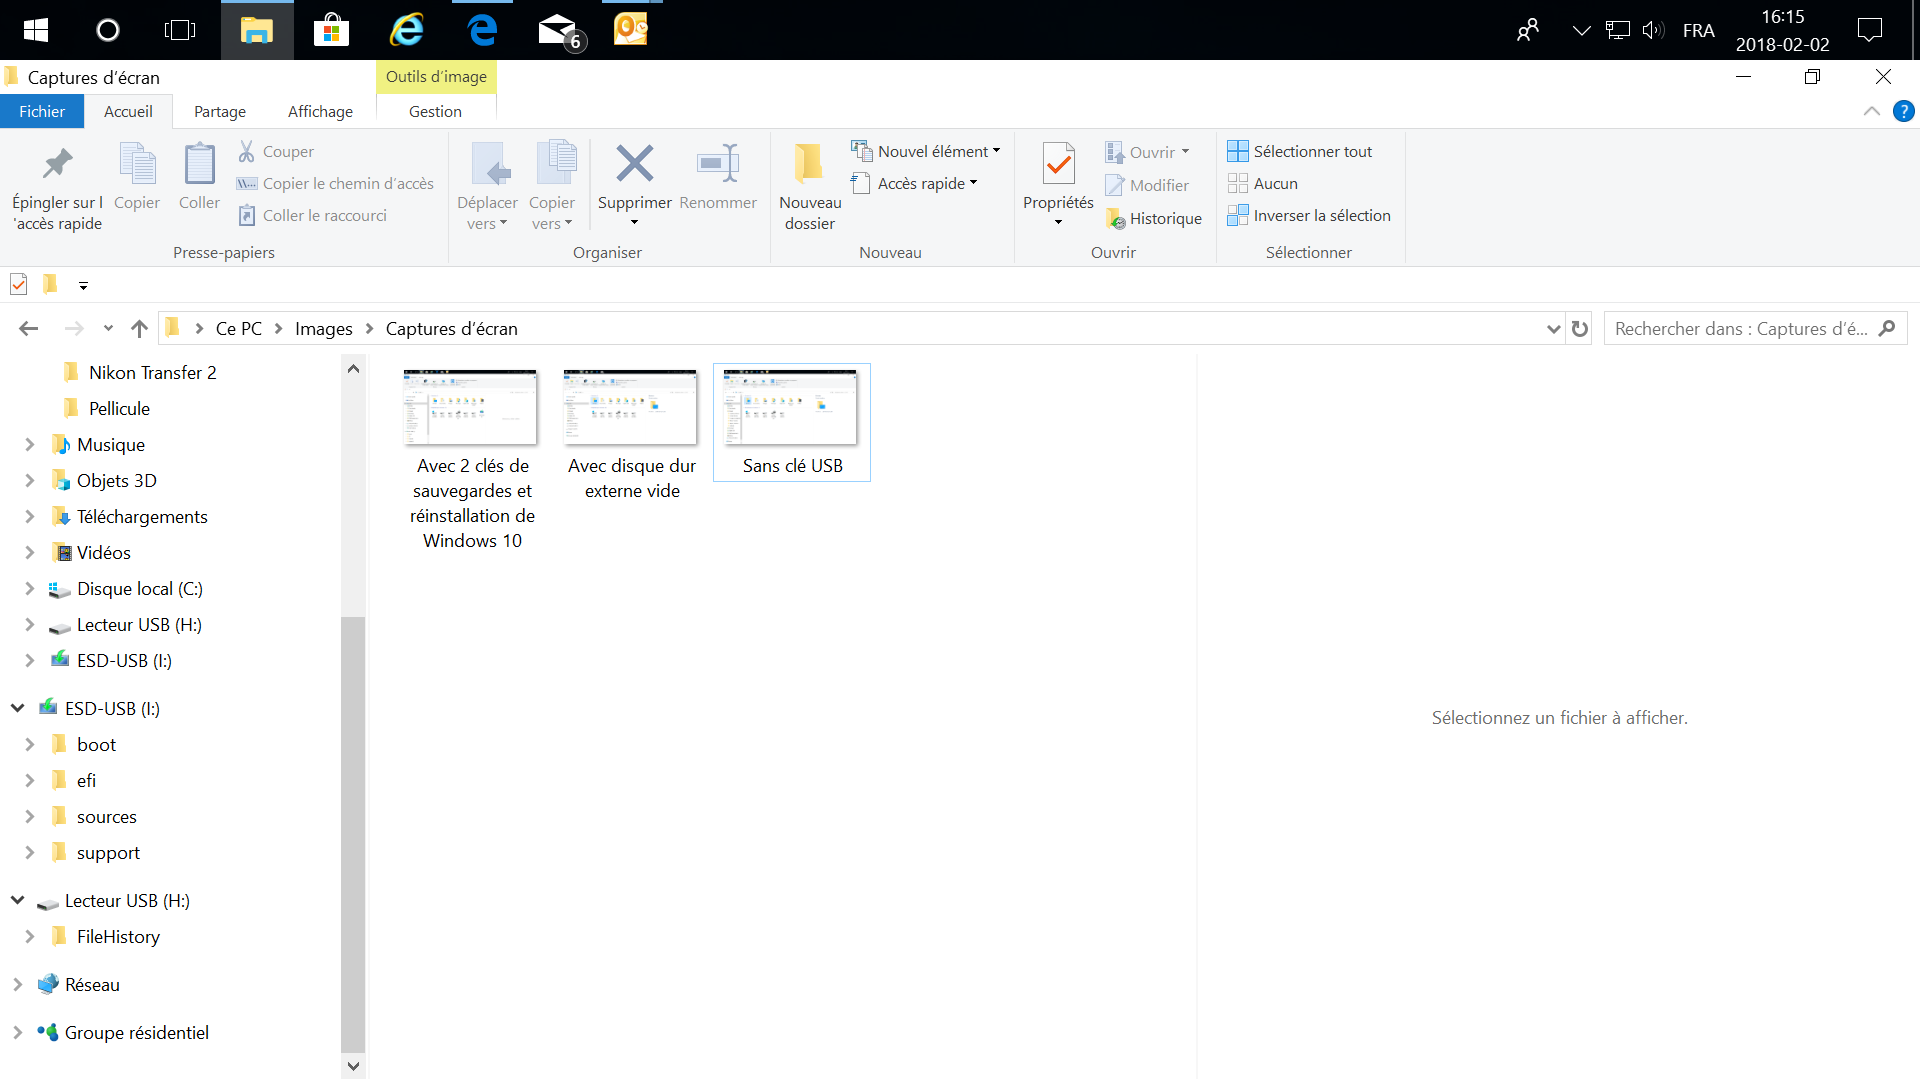Open the Fichier menu tab

click(42, 111)
